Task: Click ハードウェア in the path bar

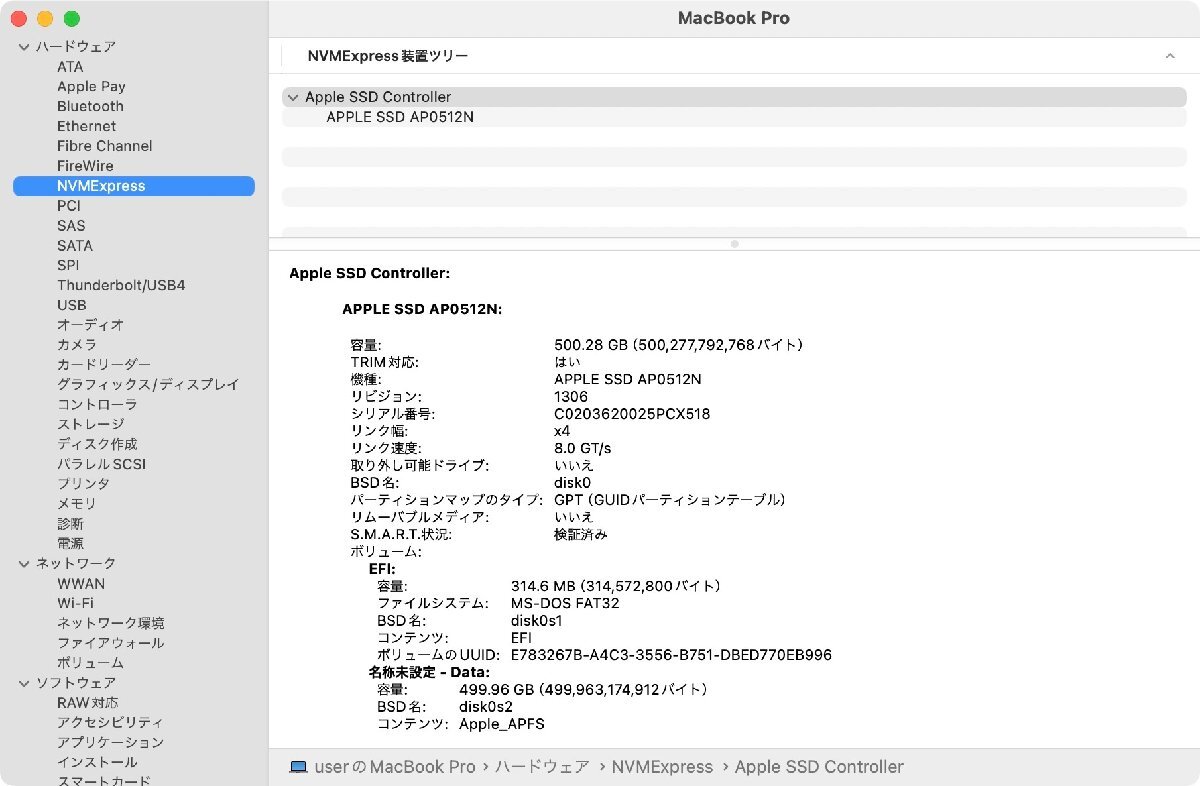Action: click(542, 767)
